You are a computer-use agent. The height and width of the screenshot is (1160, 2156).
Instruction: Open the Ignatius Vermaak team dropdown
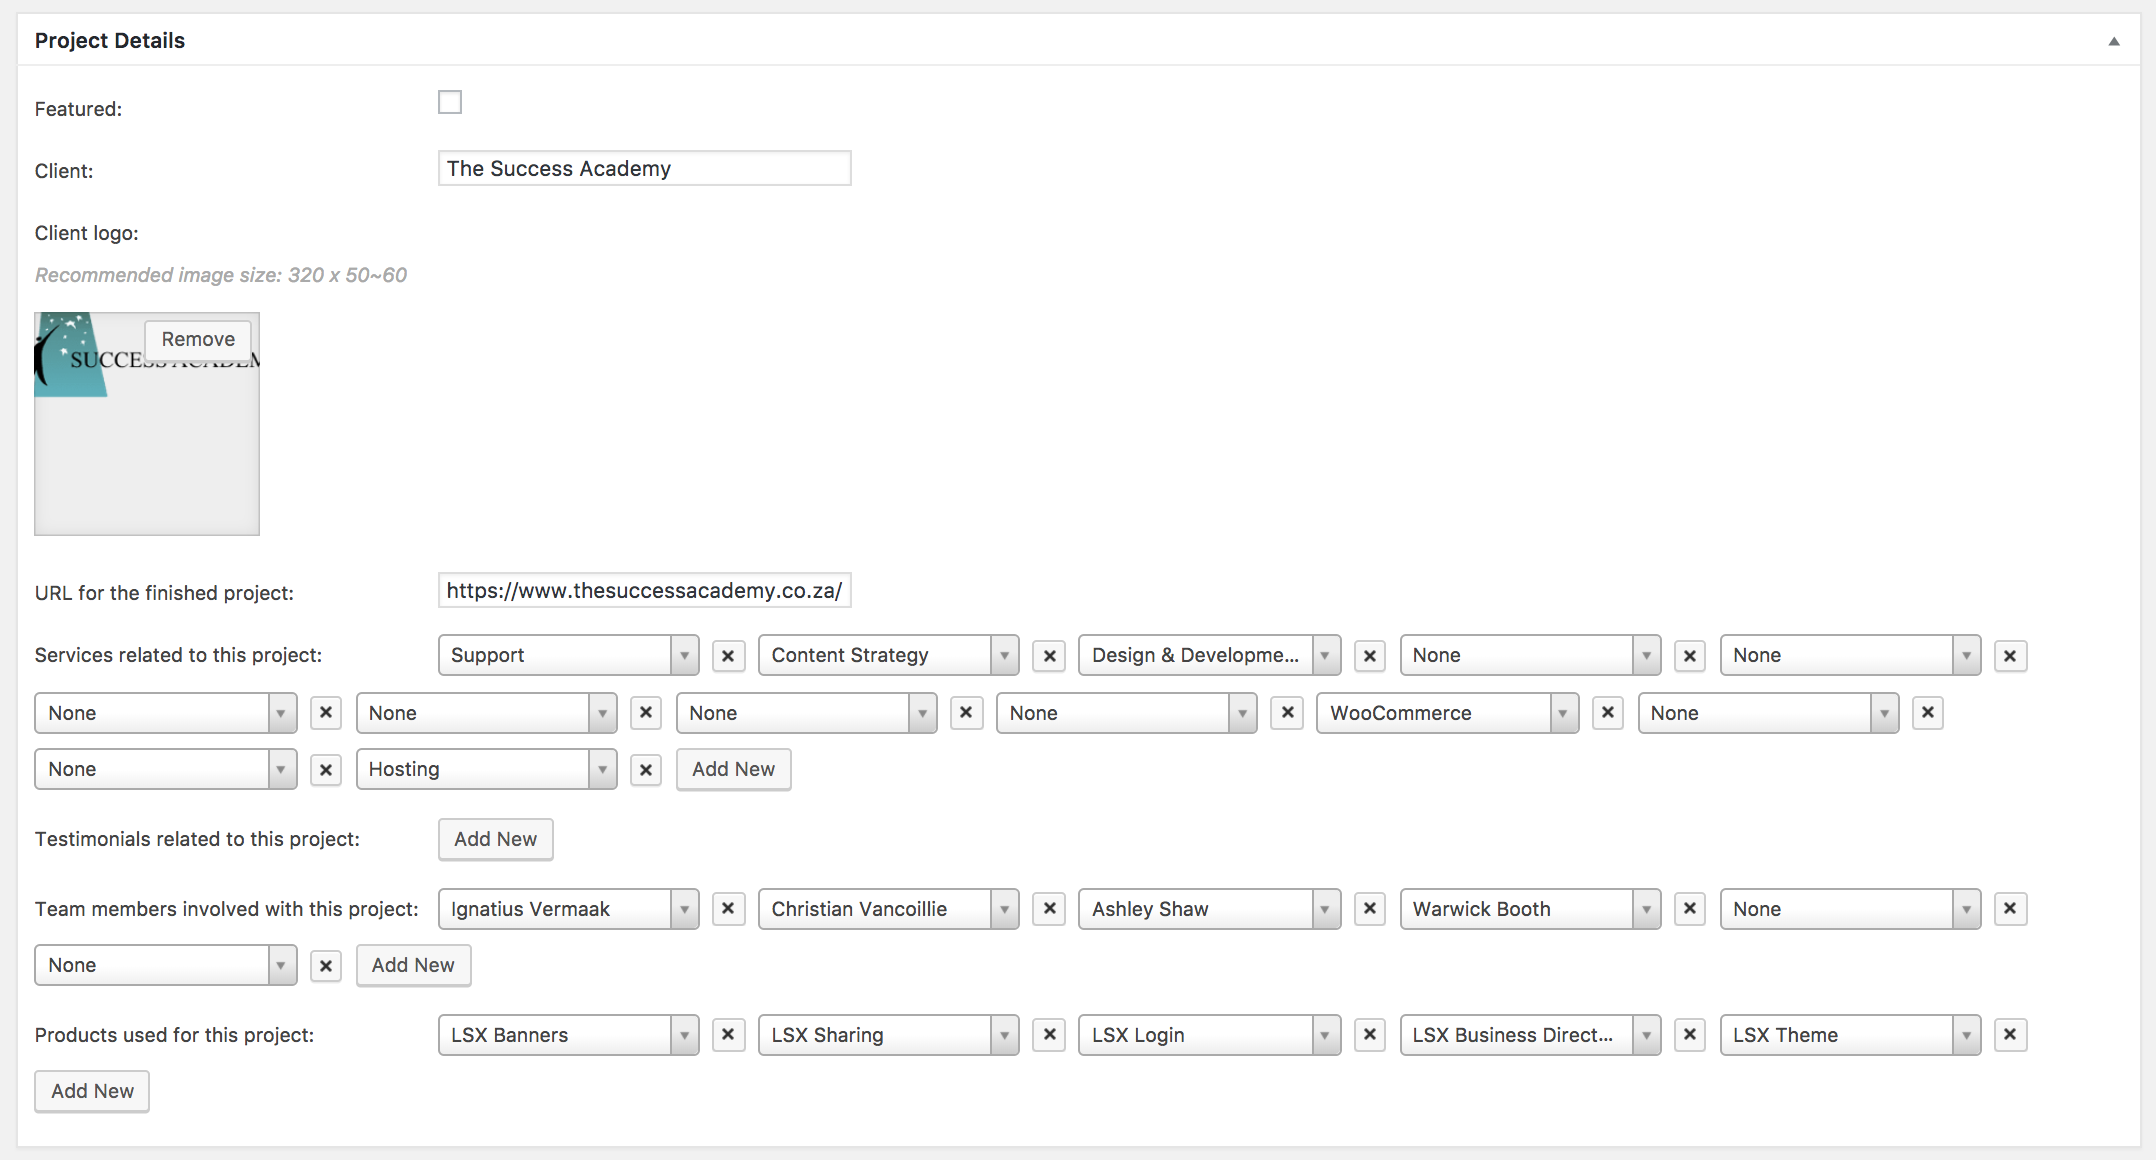click(568, 909)
